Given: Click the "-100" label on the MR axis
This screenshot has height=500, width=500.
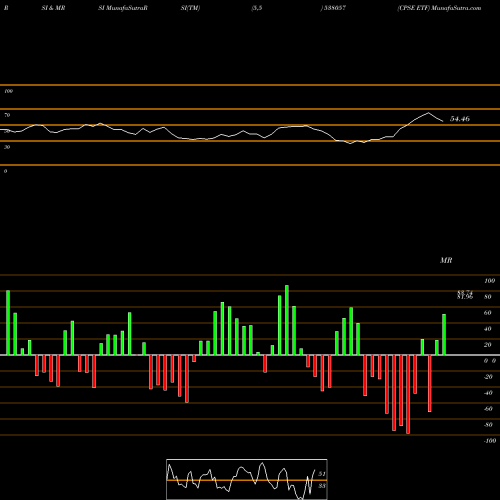Looking at the screenshot, I should [489, 441].
